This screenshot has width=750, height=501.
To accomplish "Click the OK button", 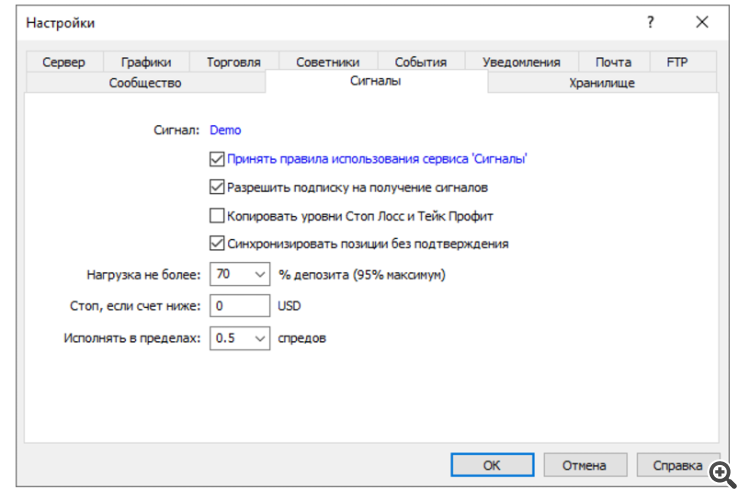I will (x=492, y=465).
